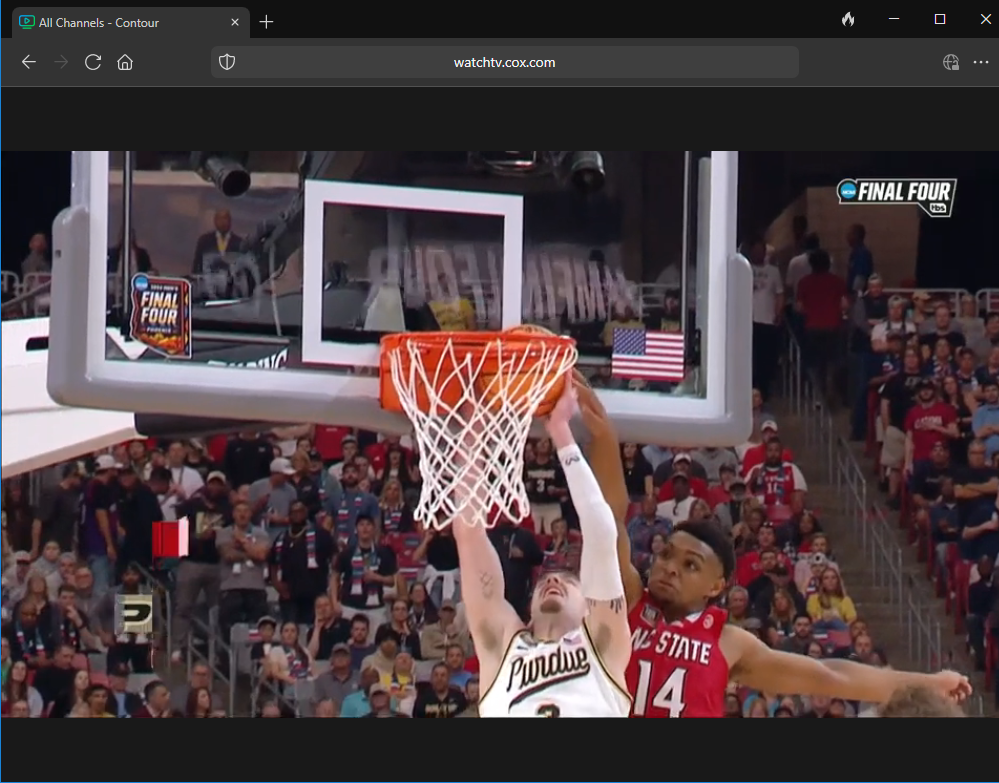Open the browser home page
This screenshot has width=999, height=783.
point(125,62)
